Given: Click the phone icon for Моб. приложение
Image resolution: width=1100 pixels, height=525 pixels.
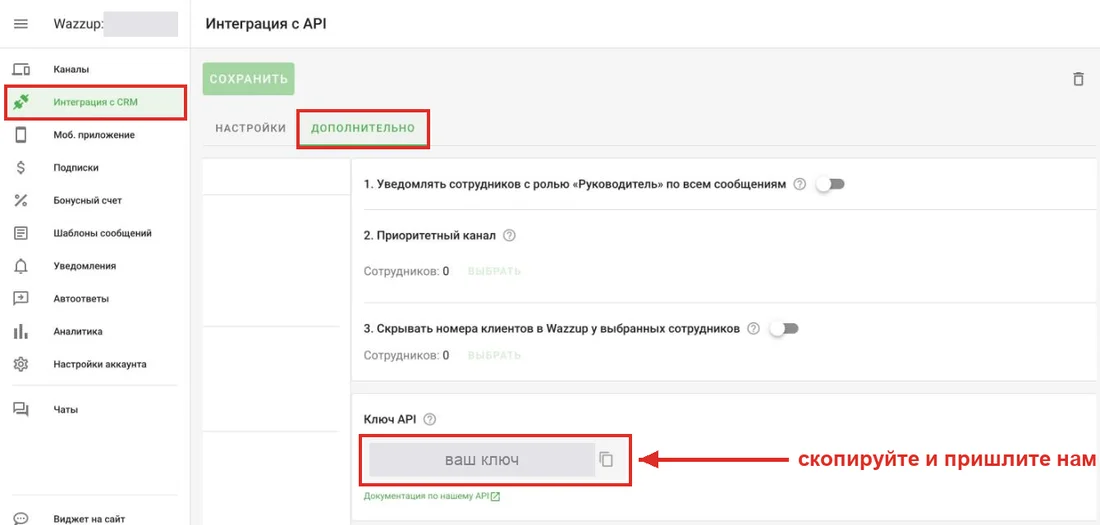Looking at the screenshot, I should click(x=21, y=135).
